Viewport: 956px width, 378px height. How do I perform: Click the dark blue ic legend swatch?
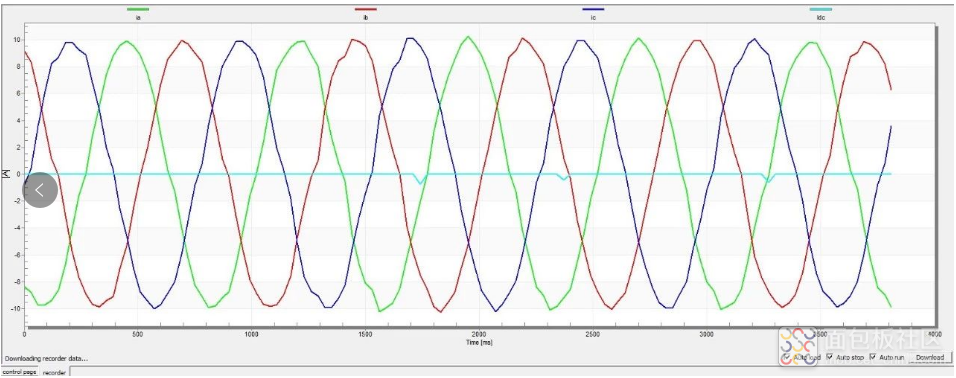(593, 9)
